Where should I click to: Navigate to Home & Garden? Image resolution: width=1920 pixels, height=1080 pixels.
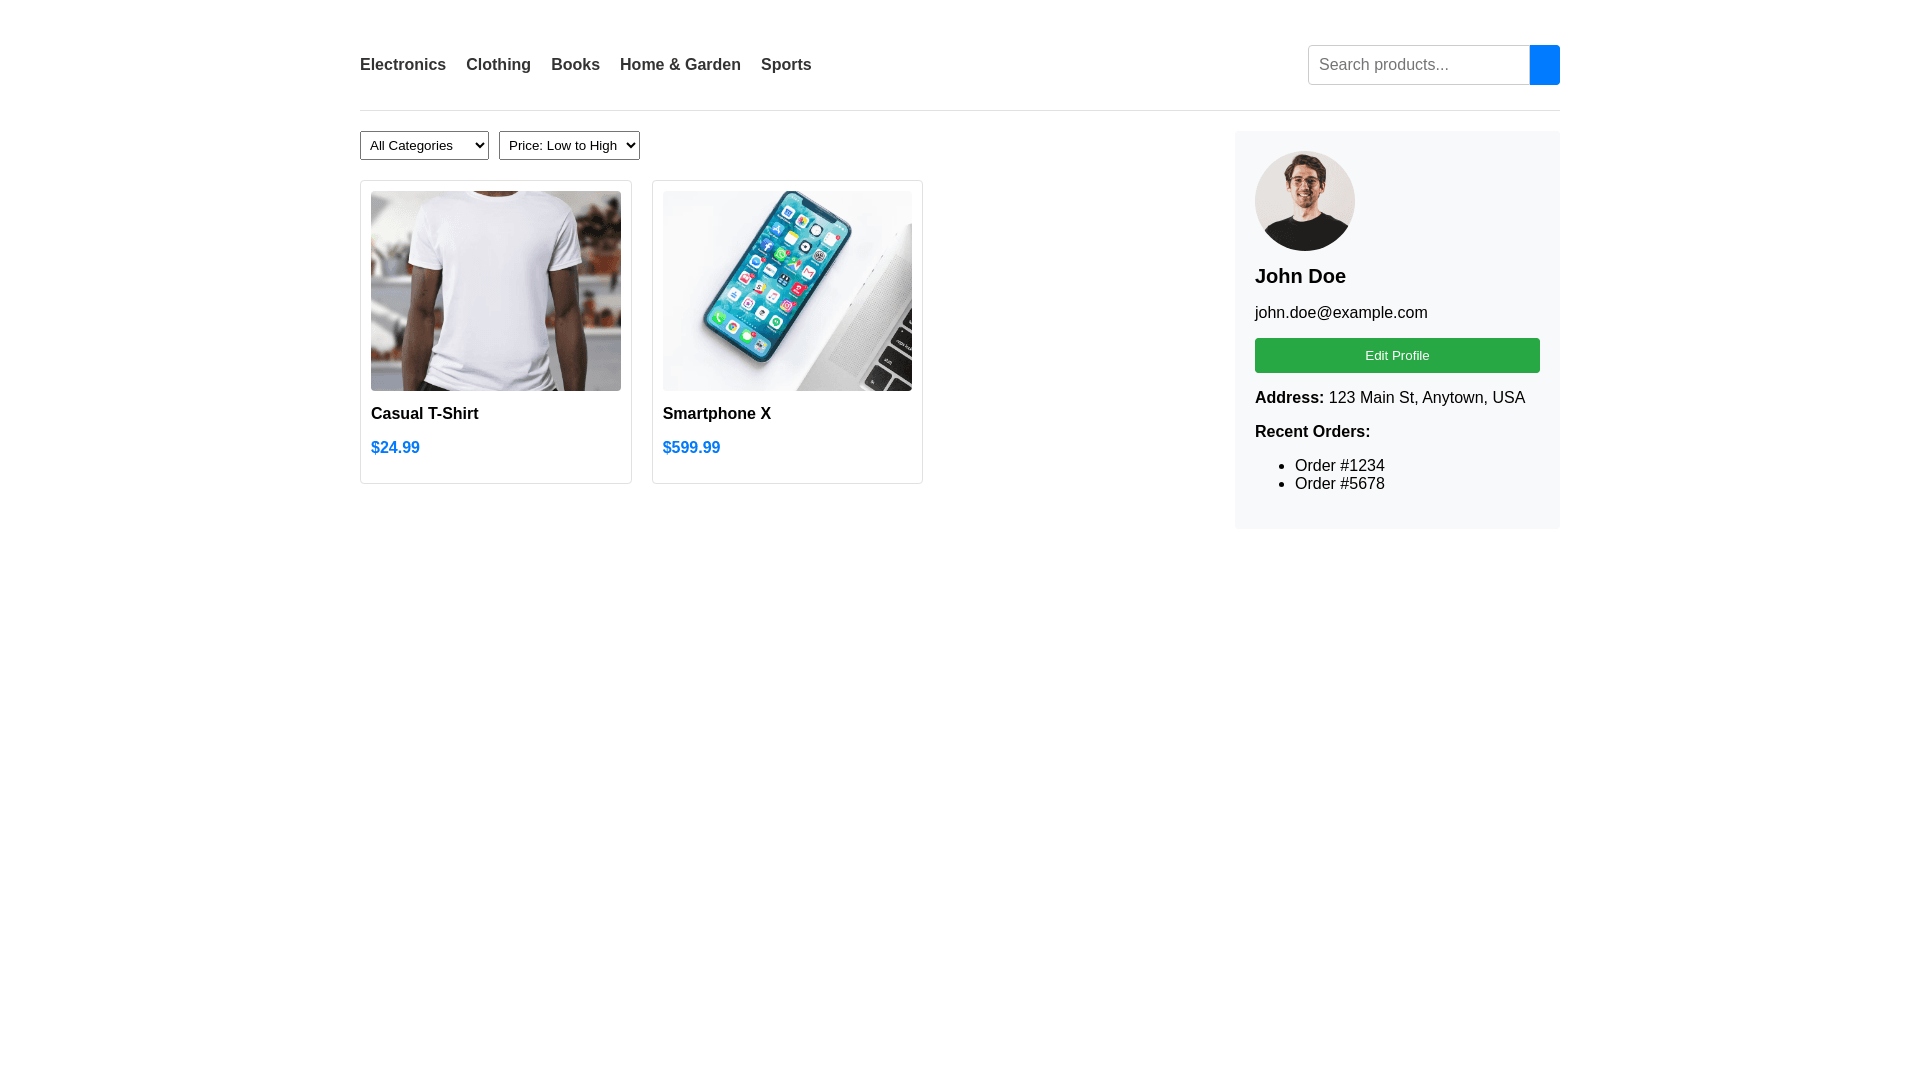click(x=680, y=65)
